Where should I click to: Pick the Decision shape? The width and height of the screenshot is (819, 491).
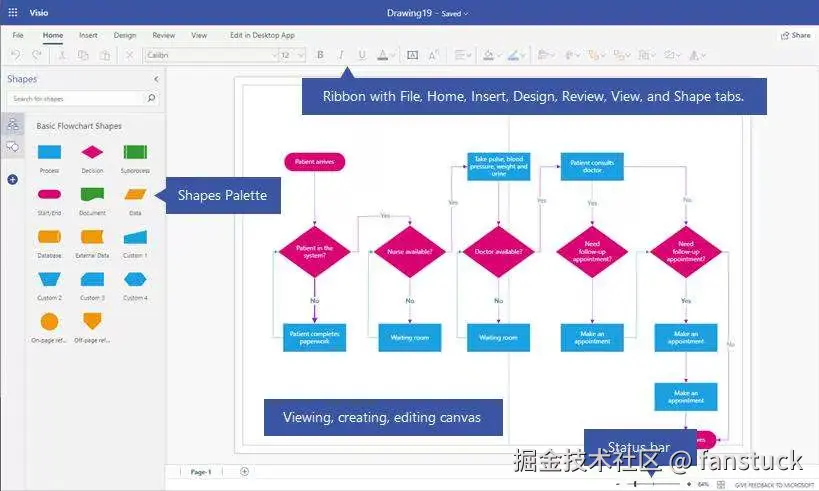point(92,152)
